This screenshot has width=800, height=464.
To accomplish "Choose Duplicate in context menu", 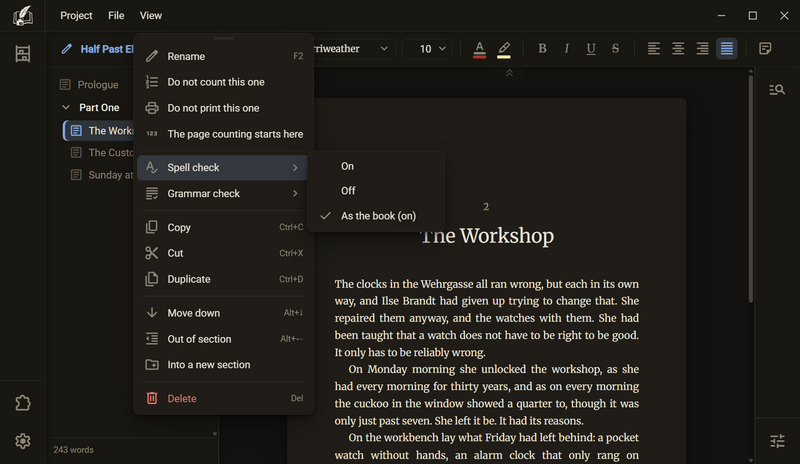I will pyautogui.click(x=223, y=279).
